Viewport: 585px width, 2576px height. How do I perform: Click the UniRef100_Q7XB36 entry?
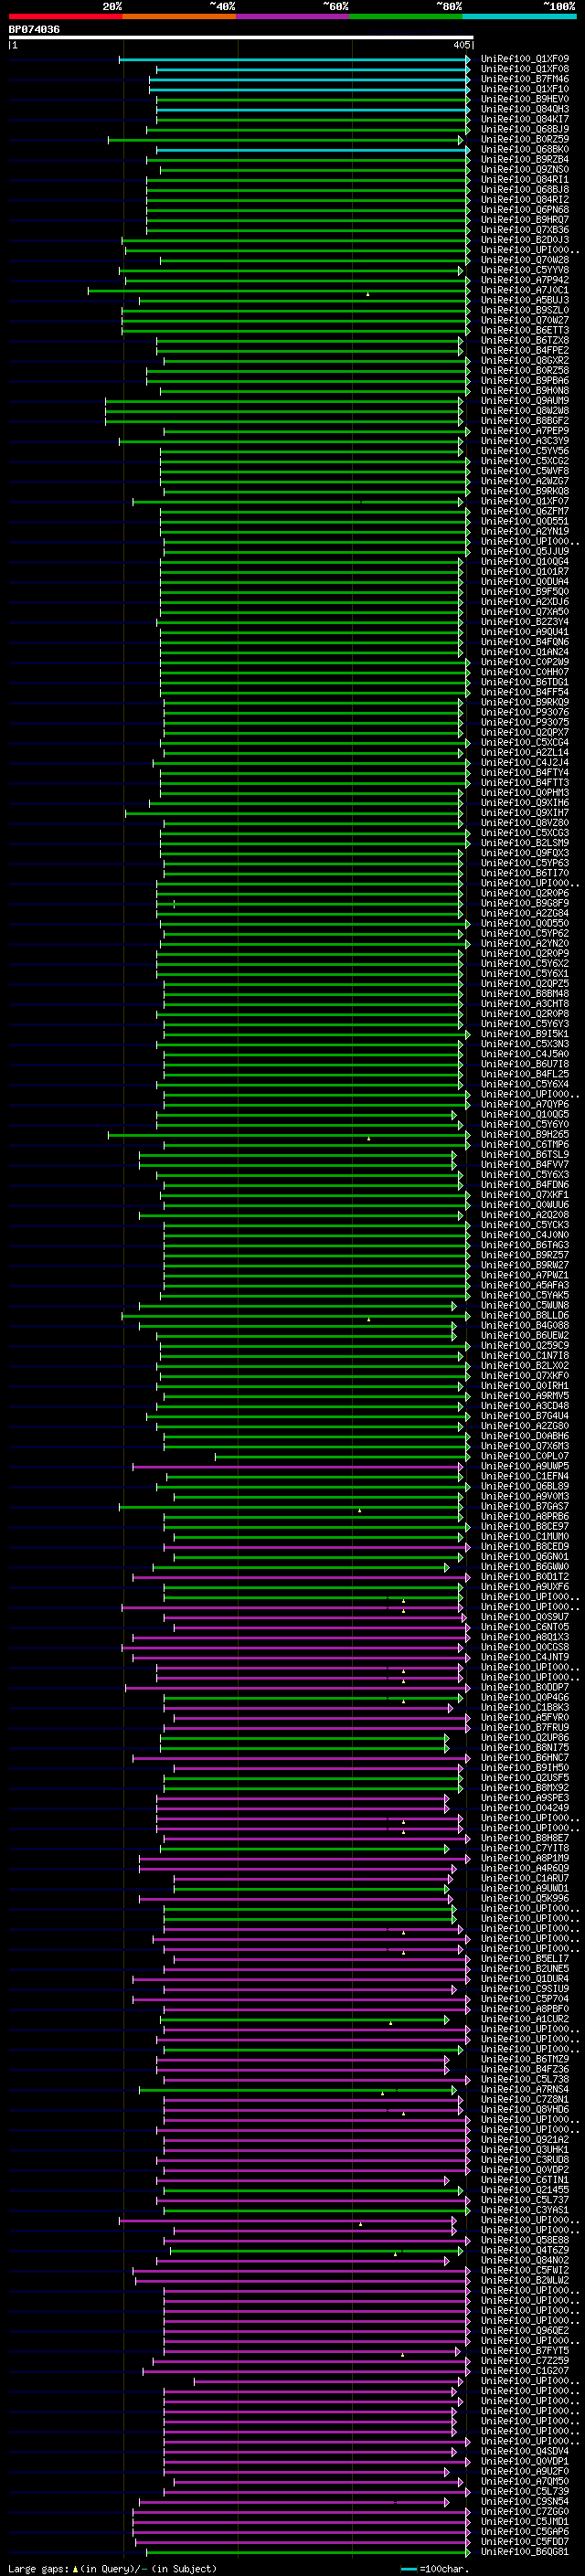(525, 230)
